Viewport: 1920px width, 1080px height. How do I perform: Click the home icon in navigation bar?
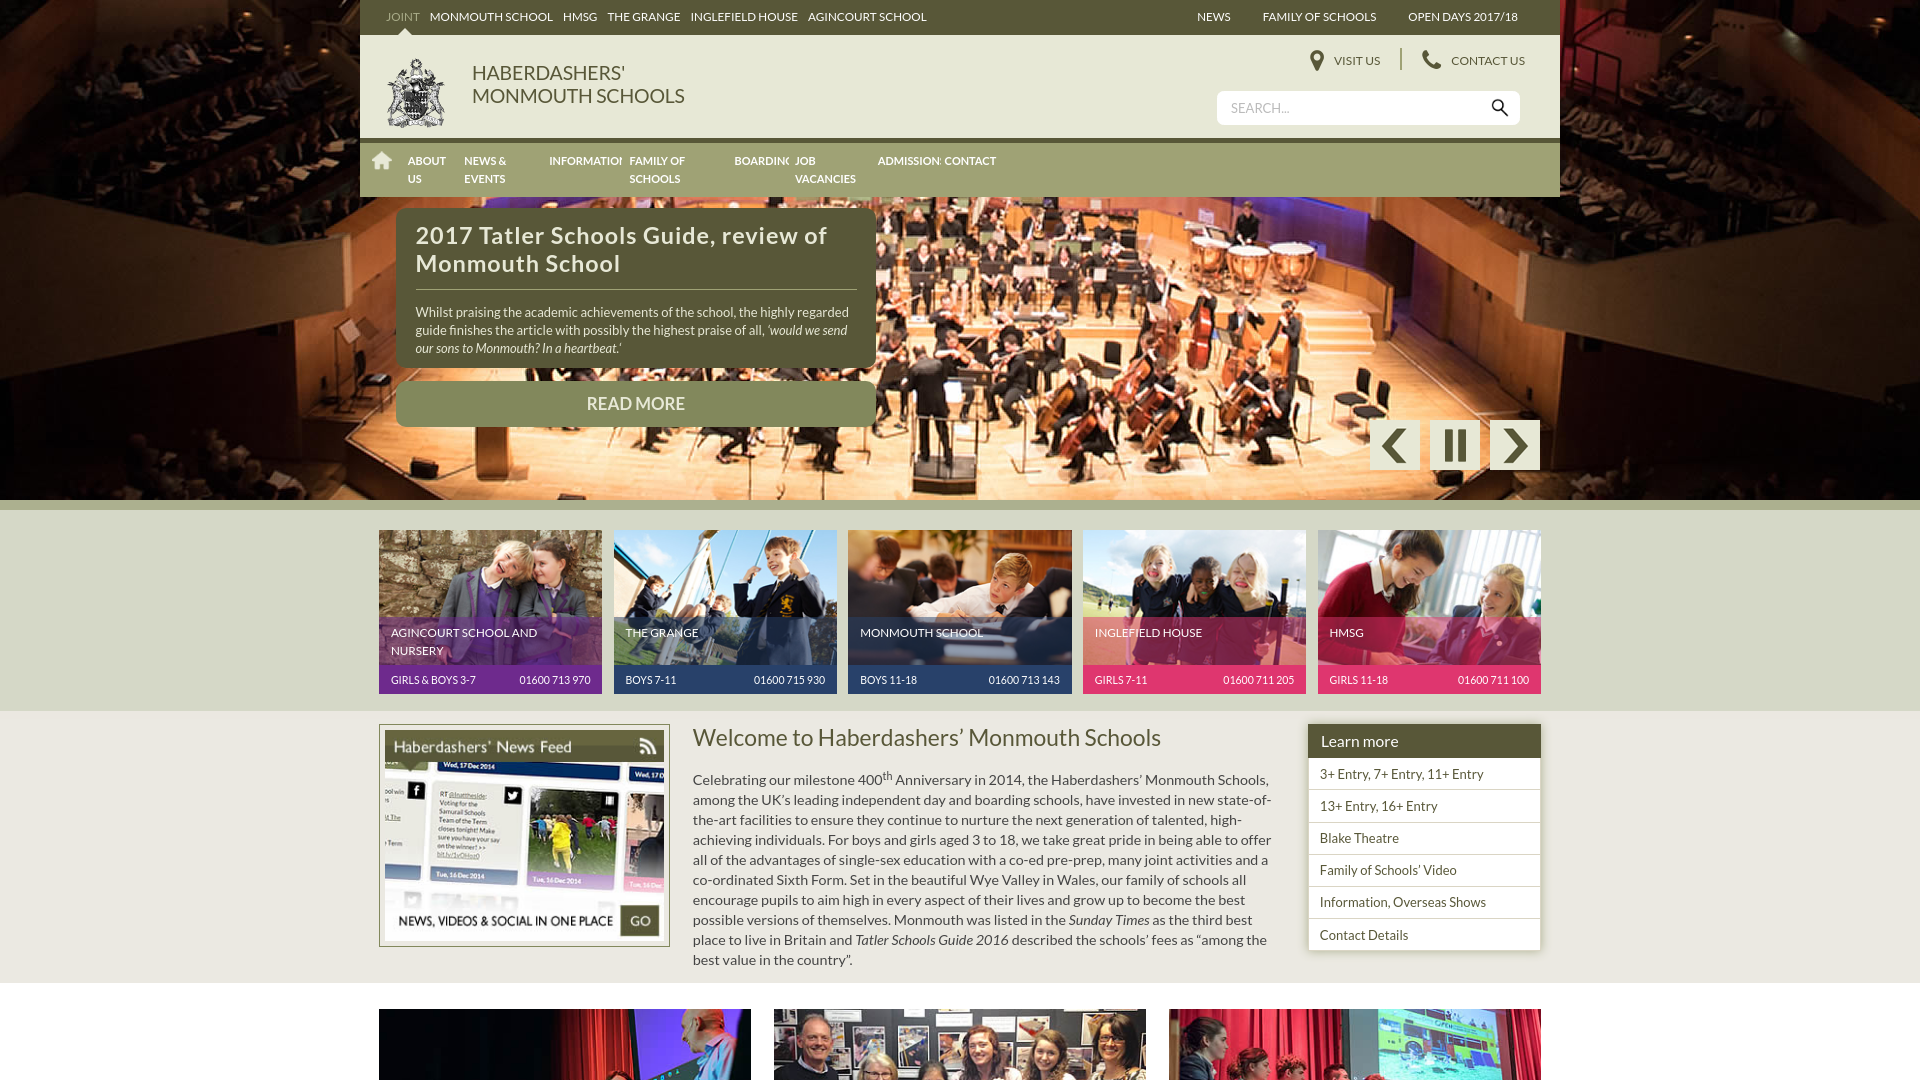[381, 161]
